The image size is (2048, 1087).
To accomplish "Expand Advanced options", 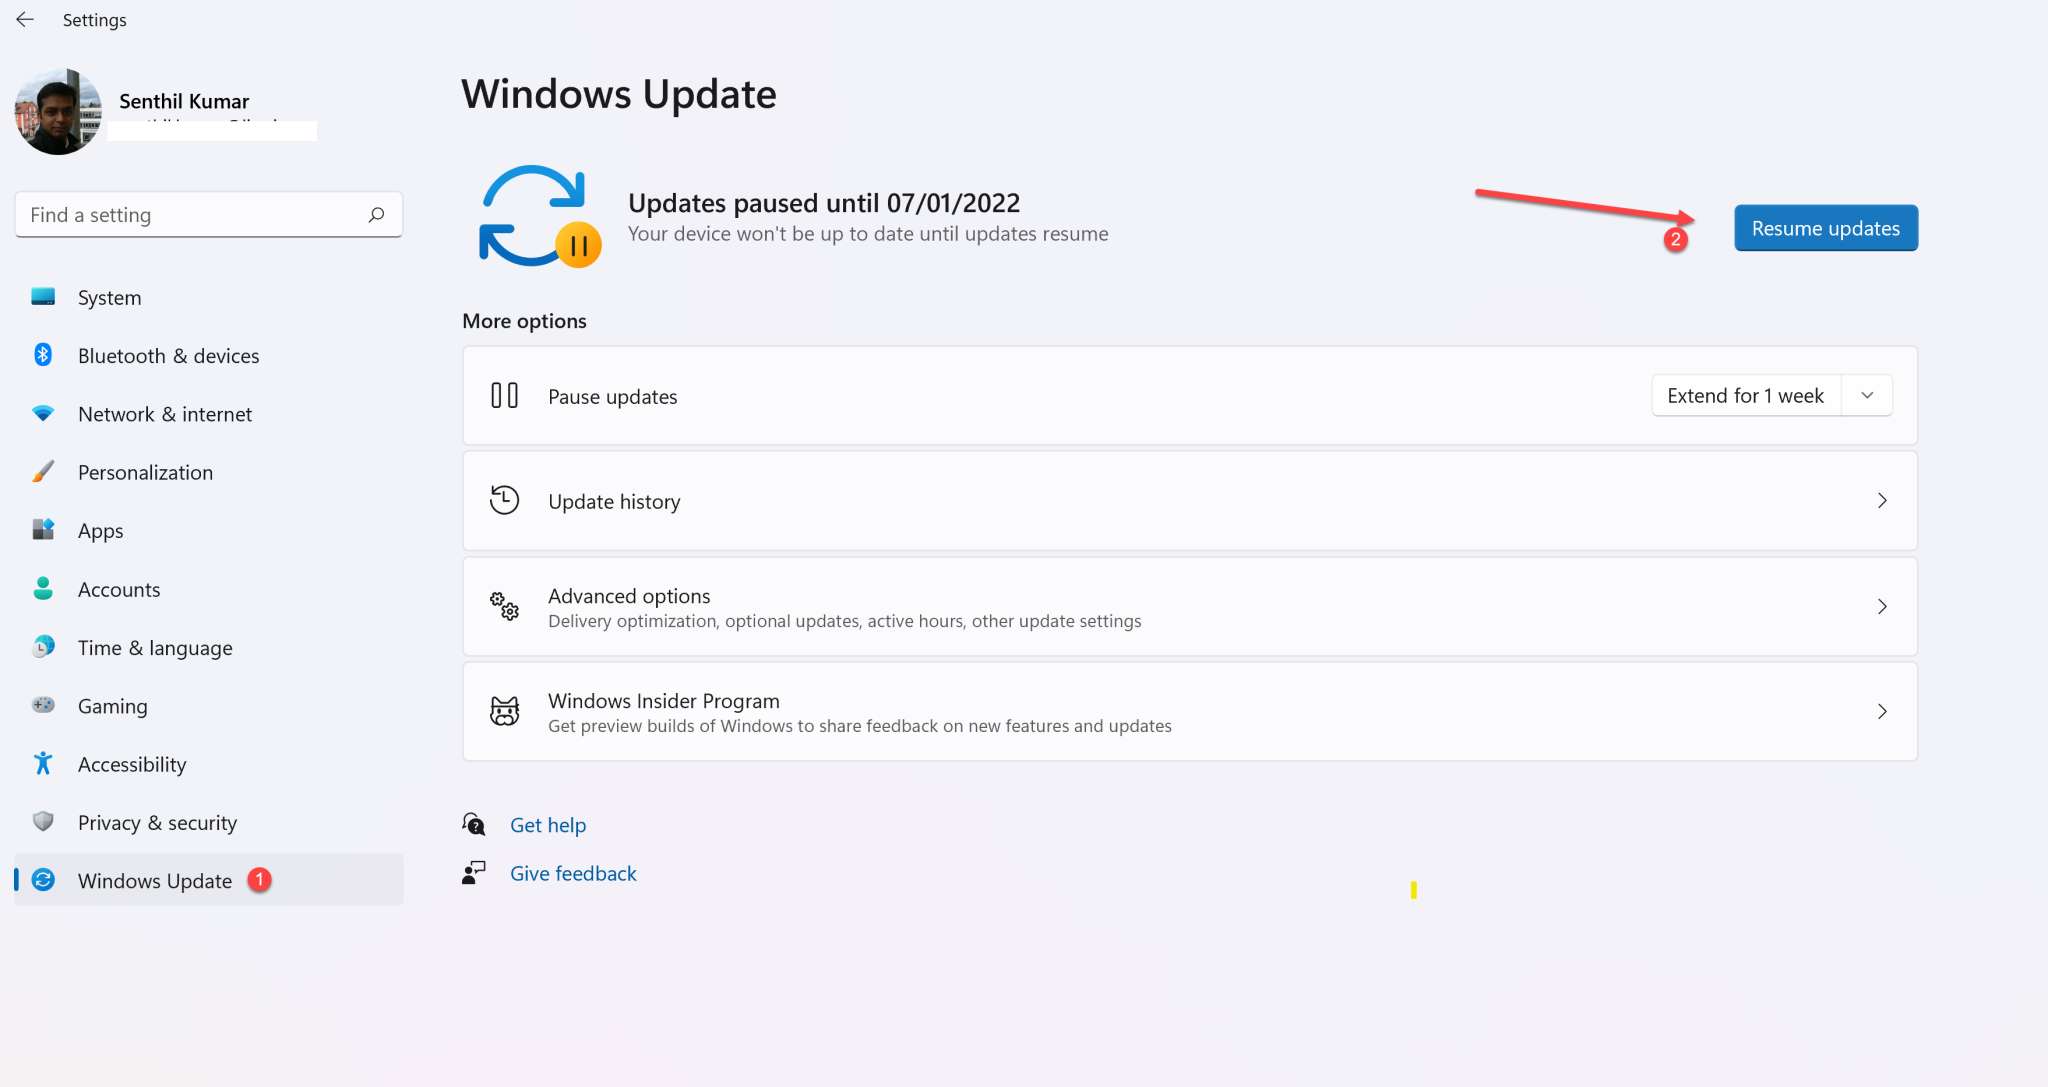I will click(x=1882, y=606).
